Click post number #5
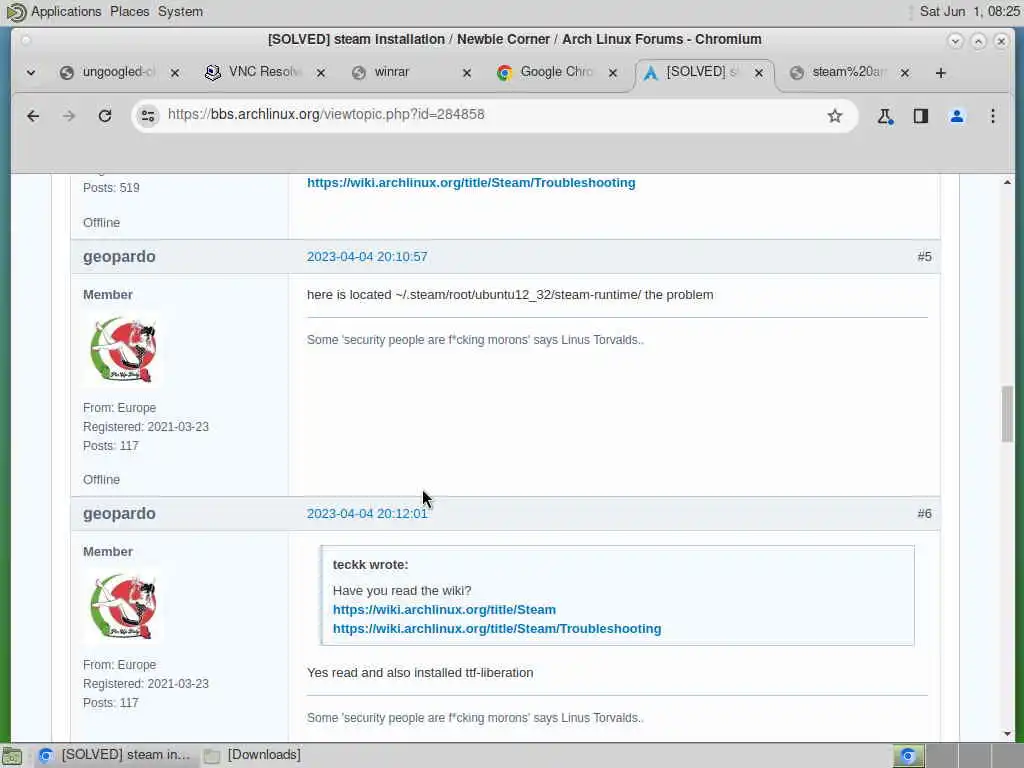 [x=924, y=257]
